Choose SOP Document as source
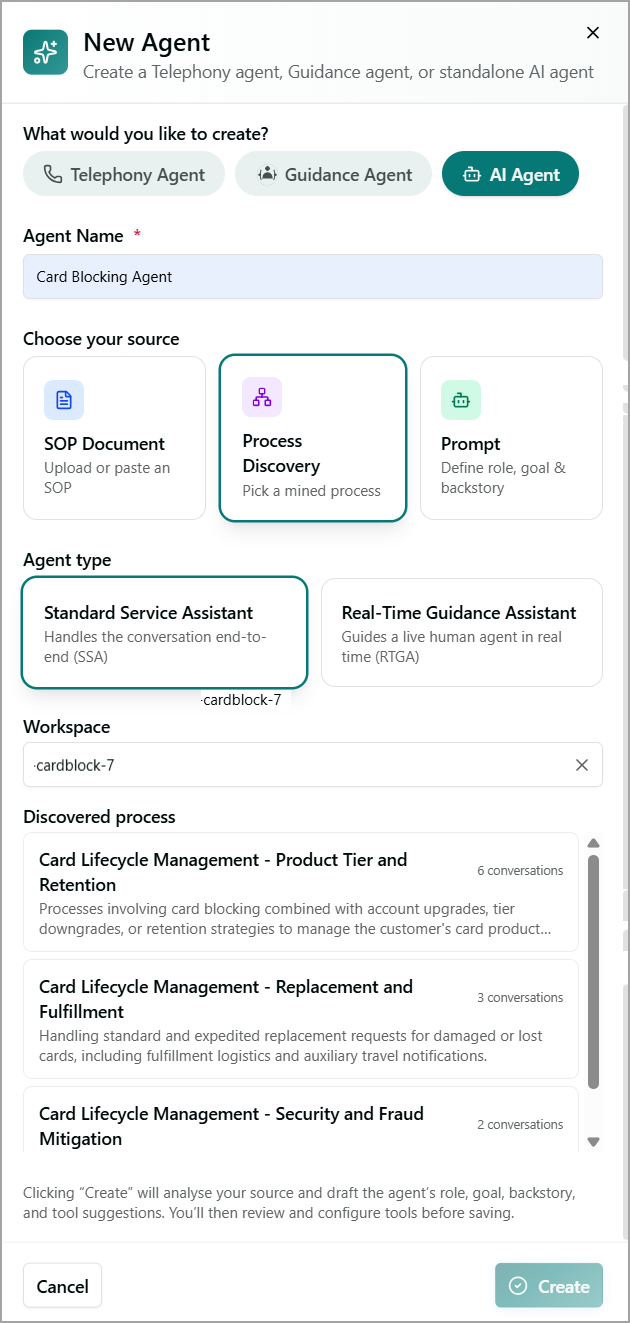The height and width of the screenshot is (1323, 630). coord(114,438)
